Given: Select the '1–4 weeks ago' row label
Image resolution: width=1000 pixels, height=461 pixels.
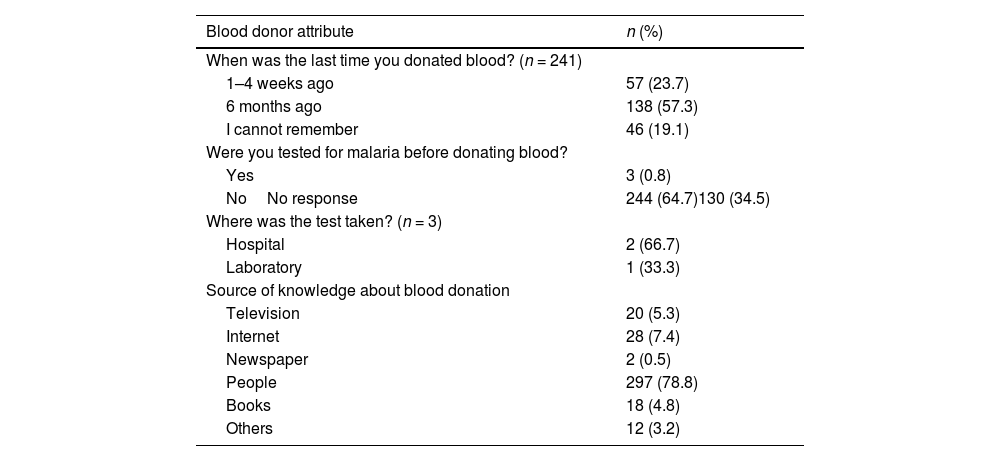Looking at the screenshot, I should point(279,84).
